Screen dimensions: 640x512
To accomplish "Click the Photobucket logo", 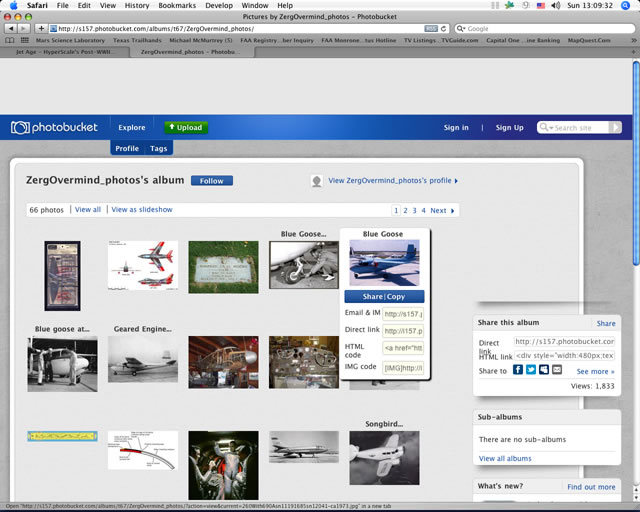I will pyautogui.click(x=56, y=128).
